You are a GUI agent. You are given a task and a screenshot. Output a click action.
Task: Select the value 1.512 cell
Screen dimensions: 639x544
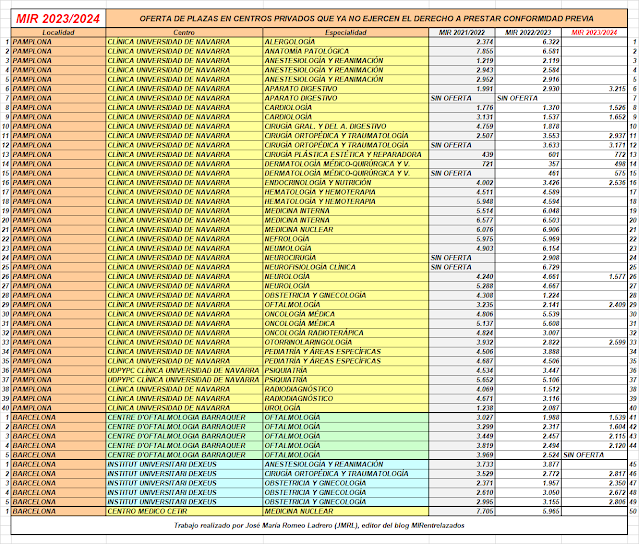tap(528, 389)
